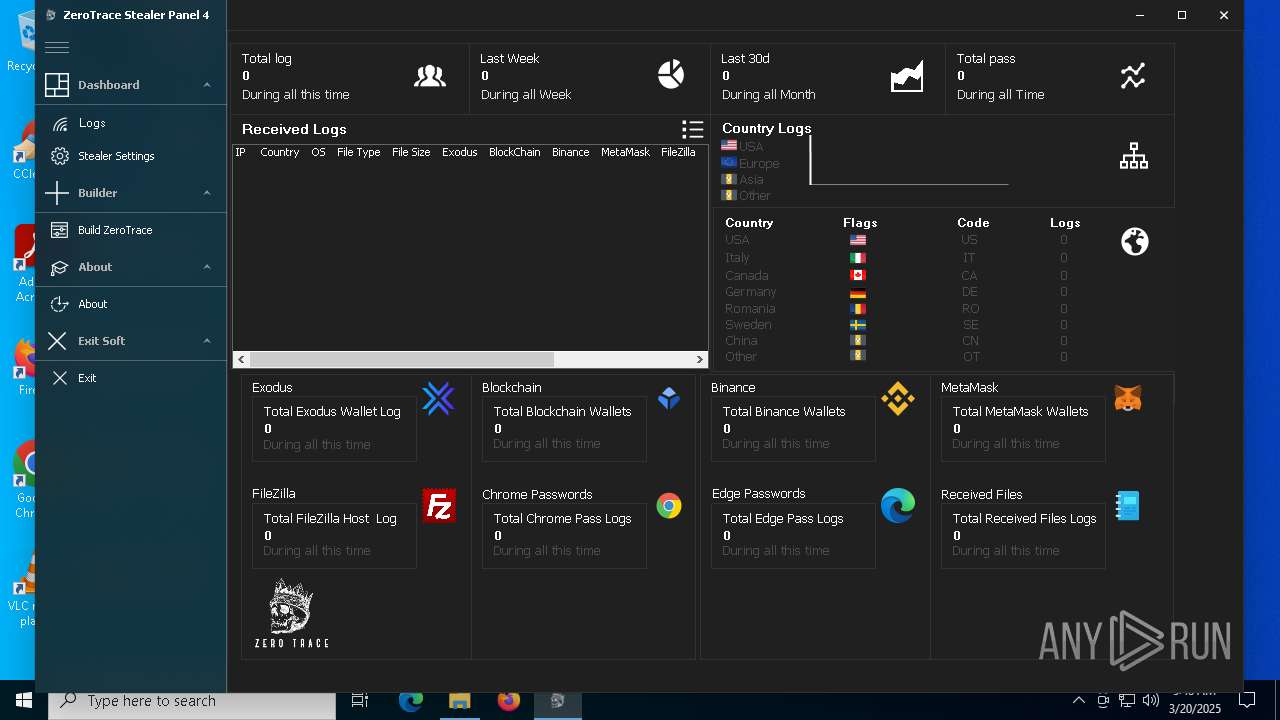Click the Build ZeroTrace sliders icon
The image size is (1280, 720).
60,230
